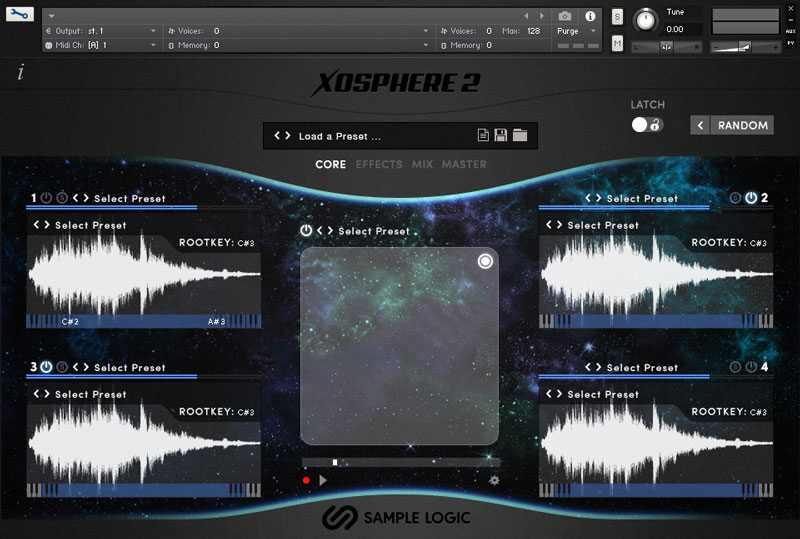This screenshot has height=539, width=800.
Task: Click core 1 key range high A#3
Action: (216, 322)
